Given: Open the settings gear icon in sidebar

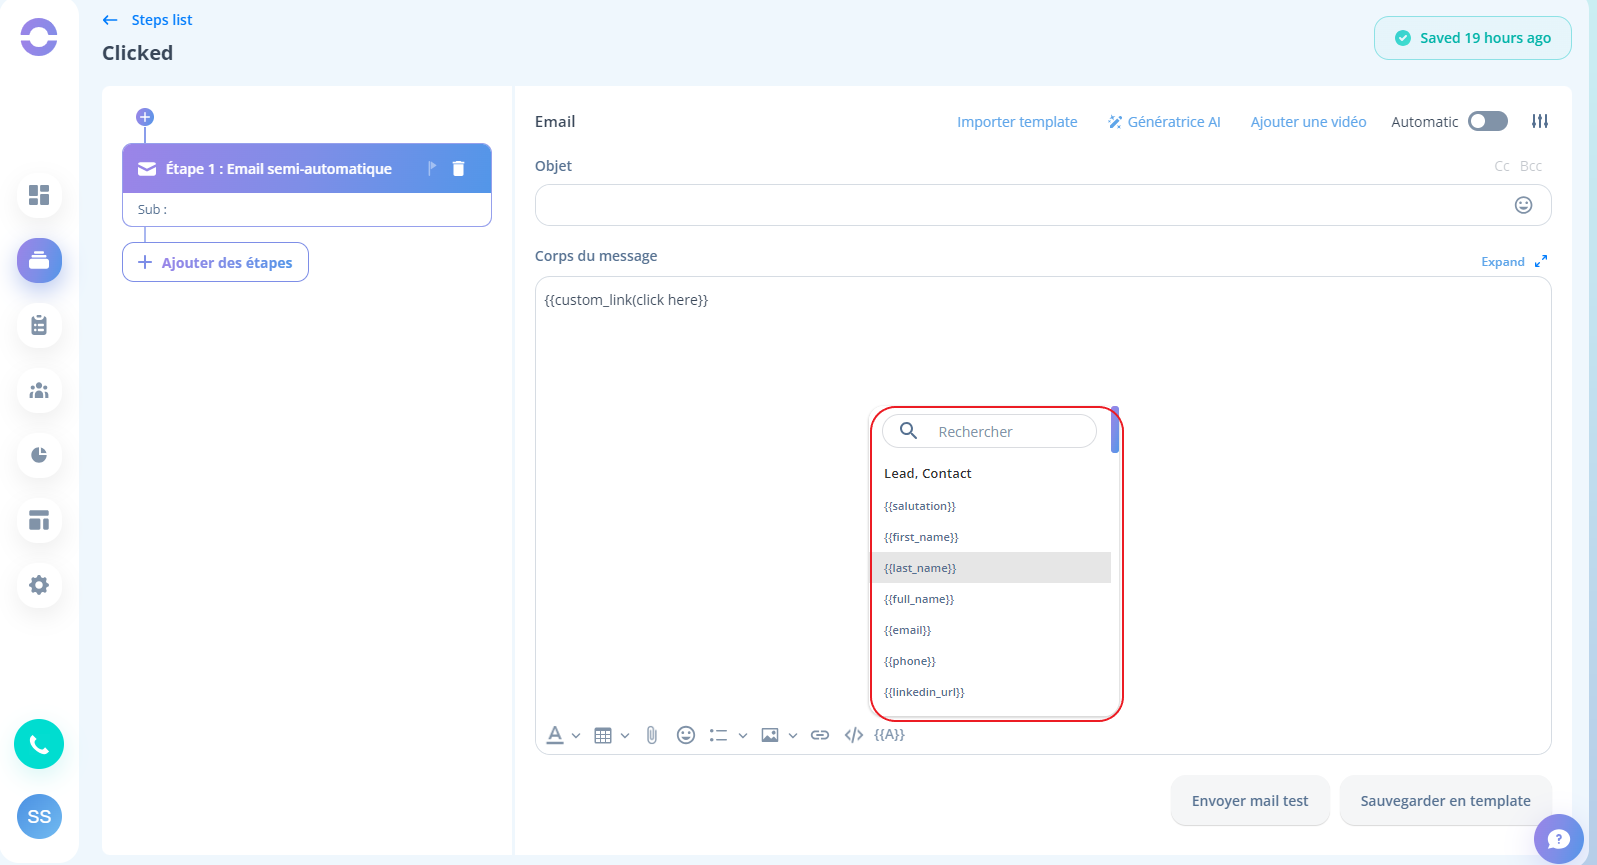Looking at the screenshot, I should pyautogui.click(x=39, y=585).
